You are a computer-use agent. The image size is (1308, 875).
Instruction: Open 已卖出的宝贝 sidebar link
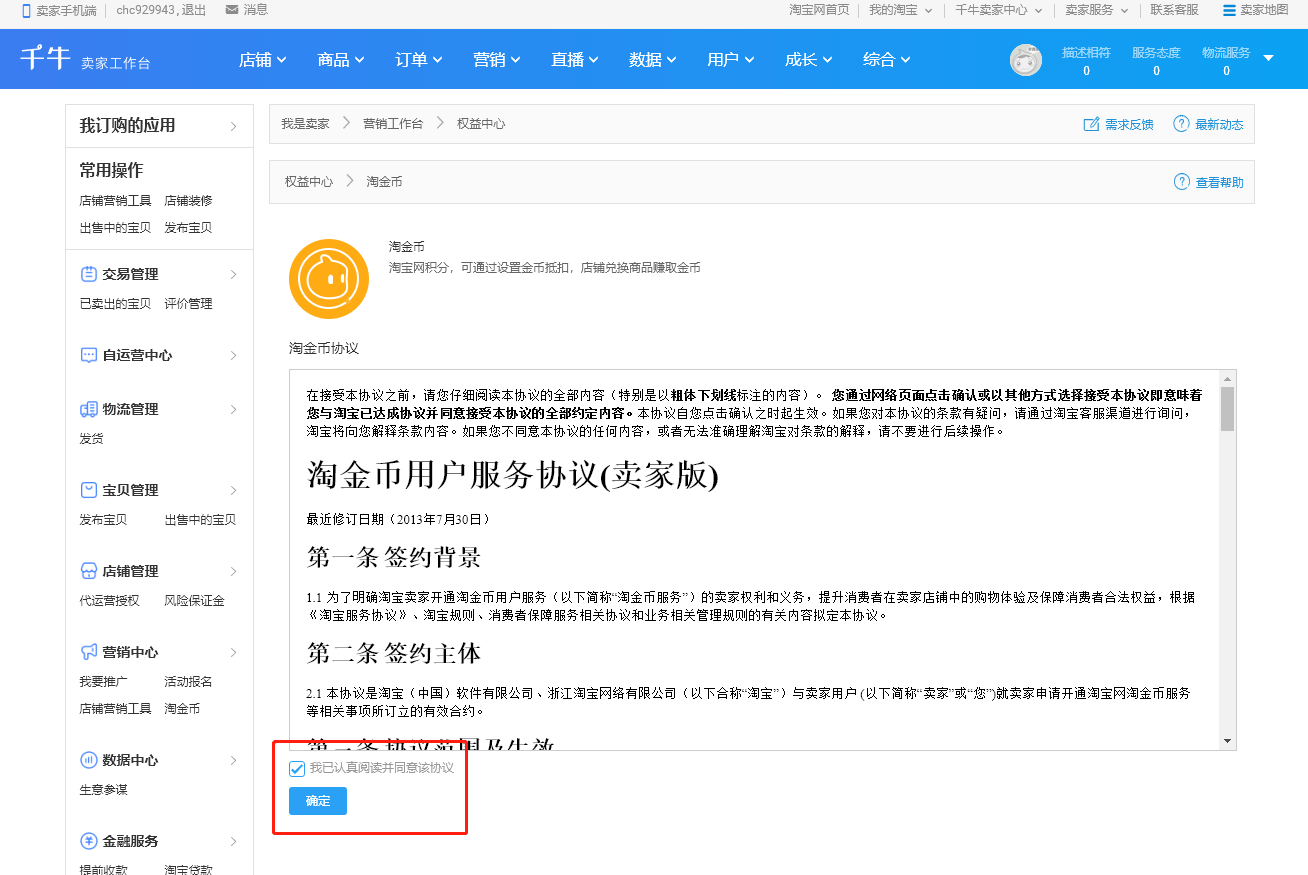(x=115, y=304)
